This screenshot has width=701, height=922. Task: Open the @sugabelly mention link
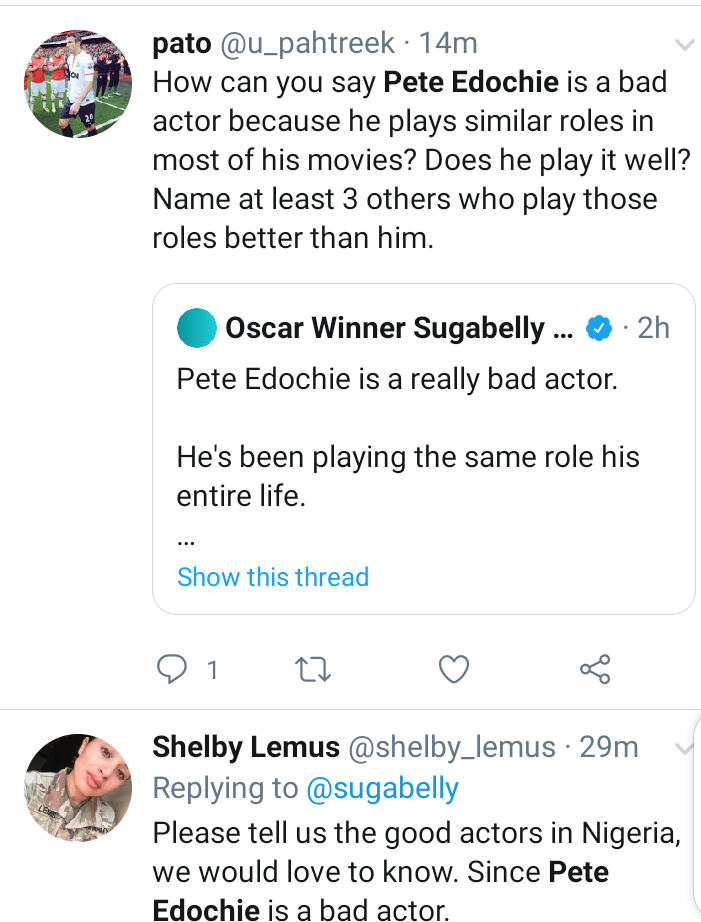pyautogui.click(x=383, y=788)
